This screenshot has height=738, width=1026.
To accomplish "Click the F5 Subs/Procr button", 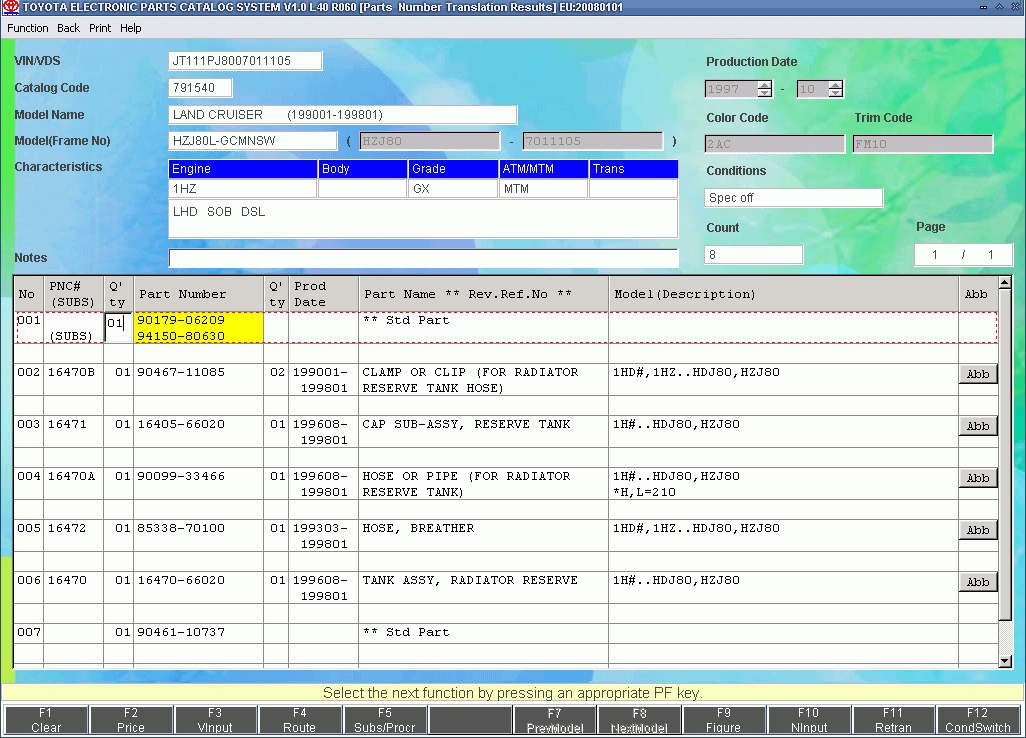I will click(x=384, y=720).
